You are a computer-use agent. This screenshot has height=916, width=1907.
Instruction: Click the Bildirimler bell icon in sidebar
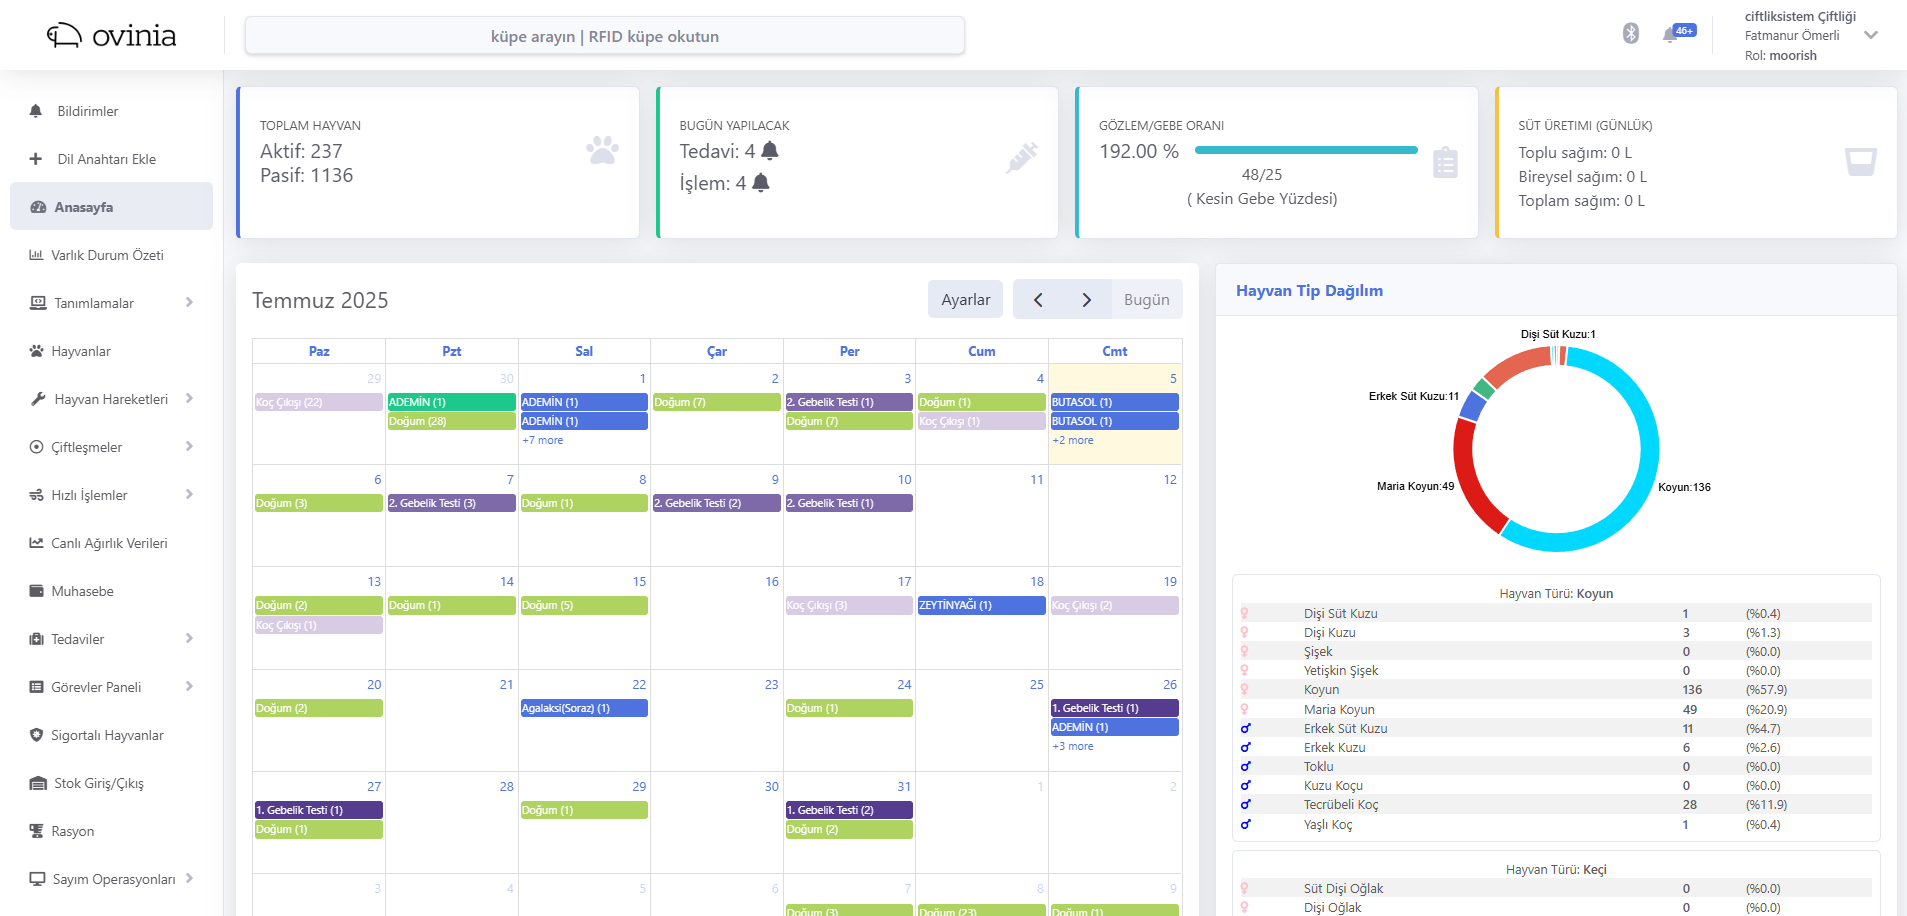(36, 111)
